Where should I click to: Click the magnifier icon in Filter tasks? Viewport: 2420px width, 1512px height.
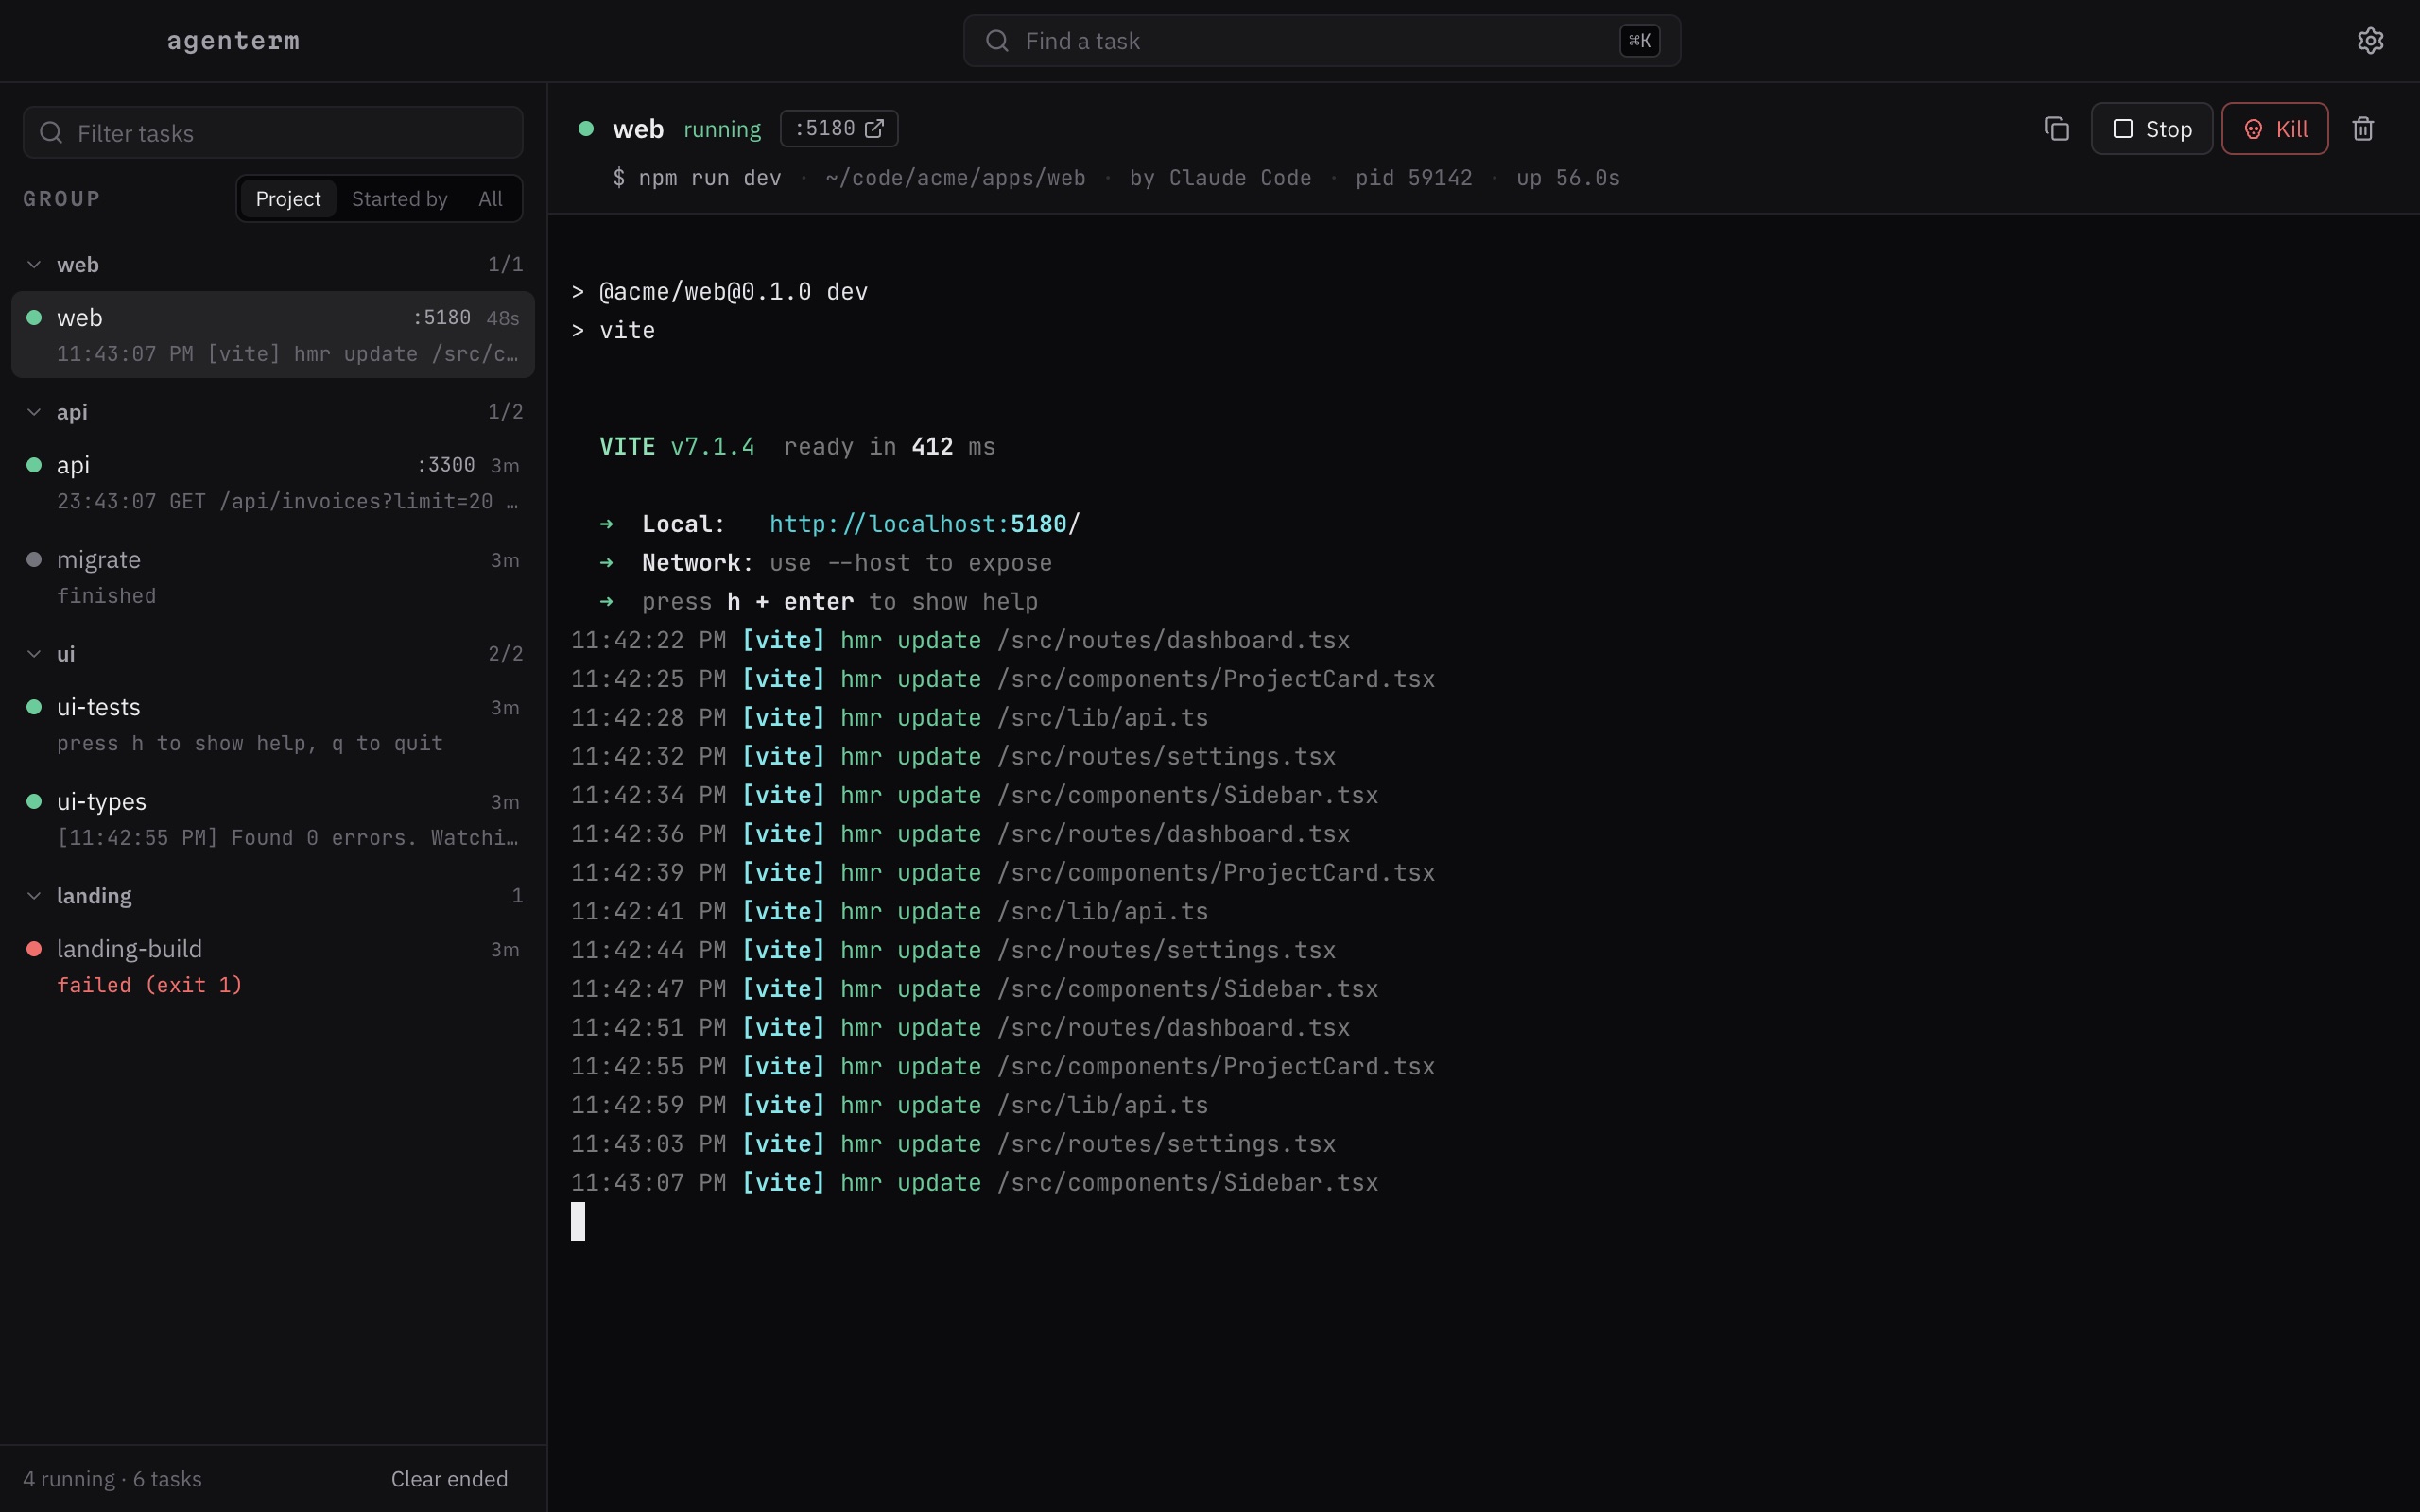[51, 133]
